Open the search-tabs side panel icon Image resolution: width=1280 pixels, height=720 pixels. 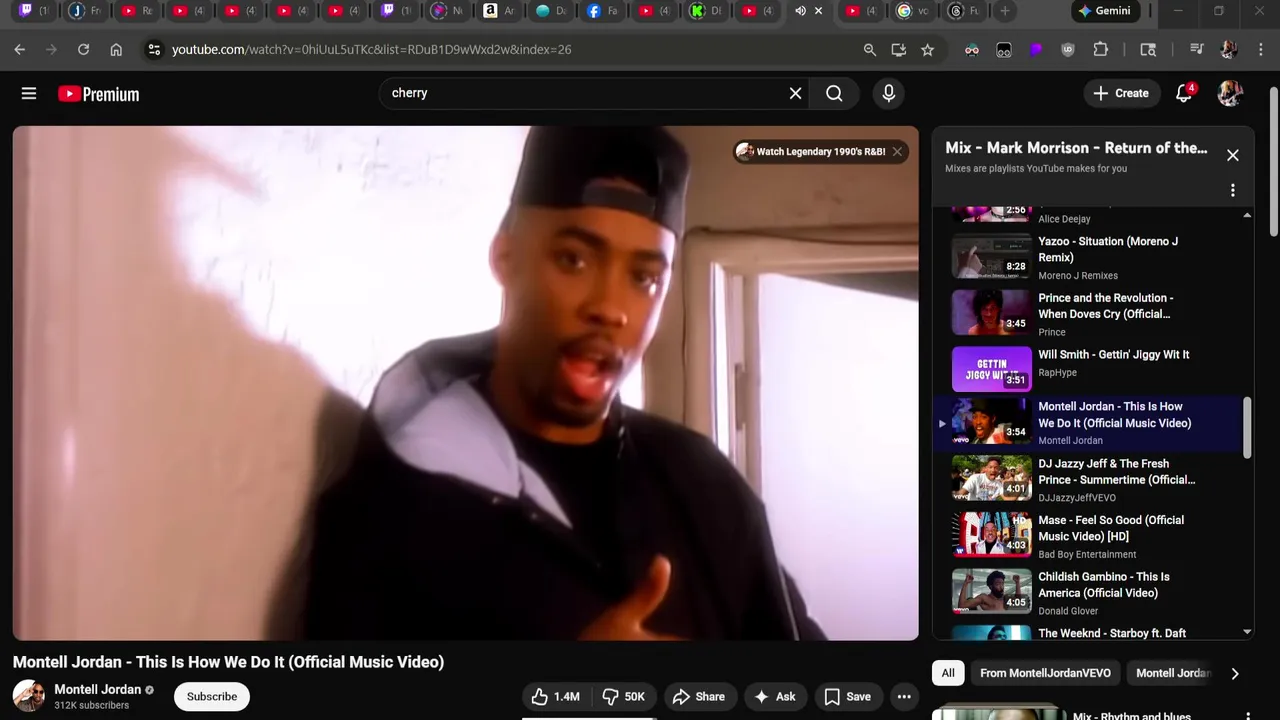[x=1148, y=49]
